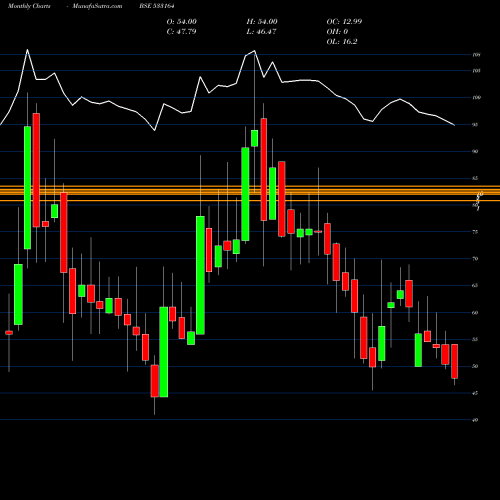500x500 pixels.
Task: Click the 90 price axis label
Action: tap(475, 151)
